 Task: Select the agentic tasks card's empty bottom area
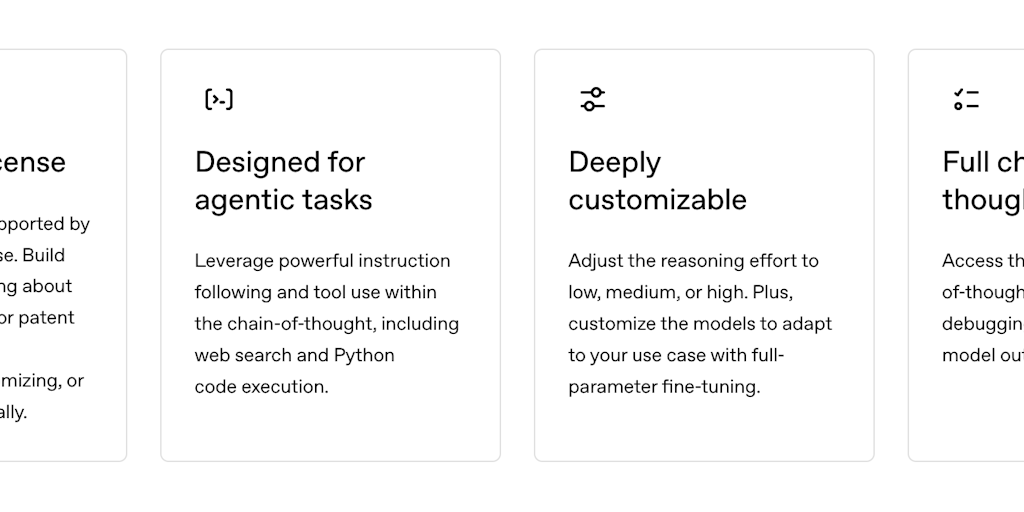[x=330, y=430]
